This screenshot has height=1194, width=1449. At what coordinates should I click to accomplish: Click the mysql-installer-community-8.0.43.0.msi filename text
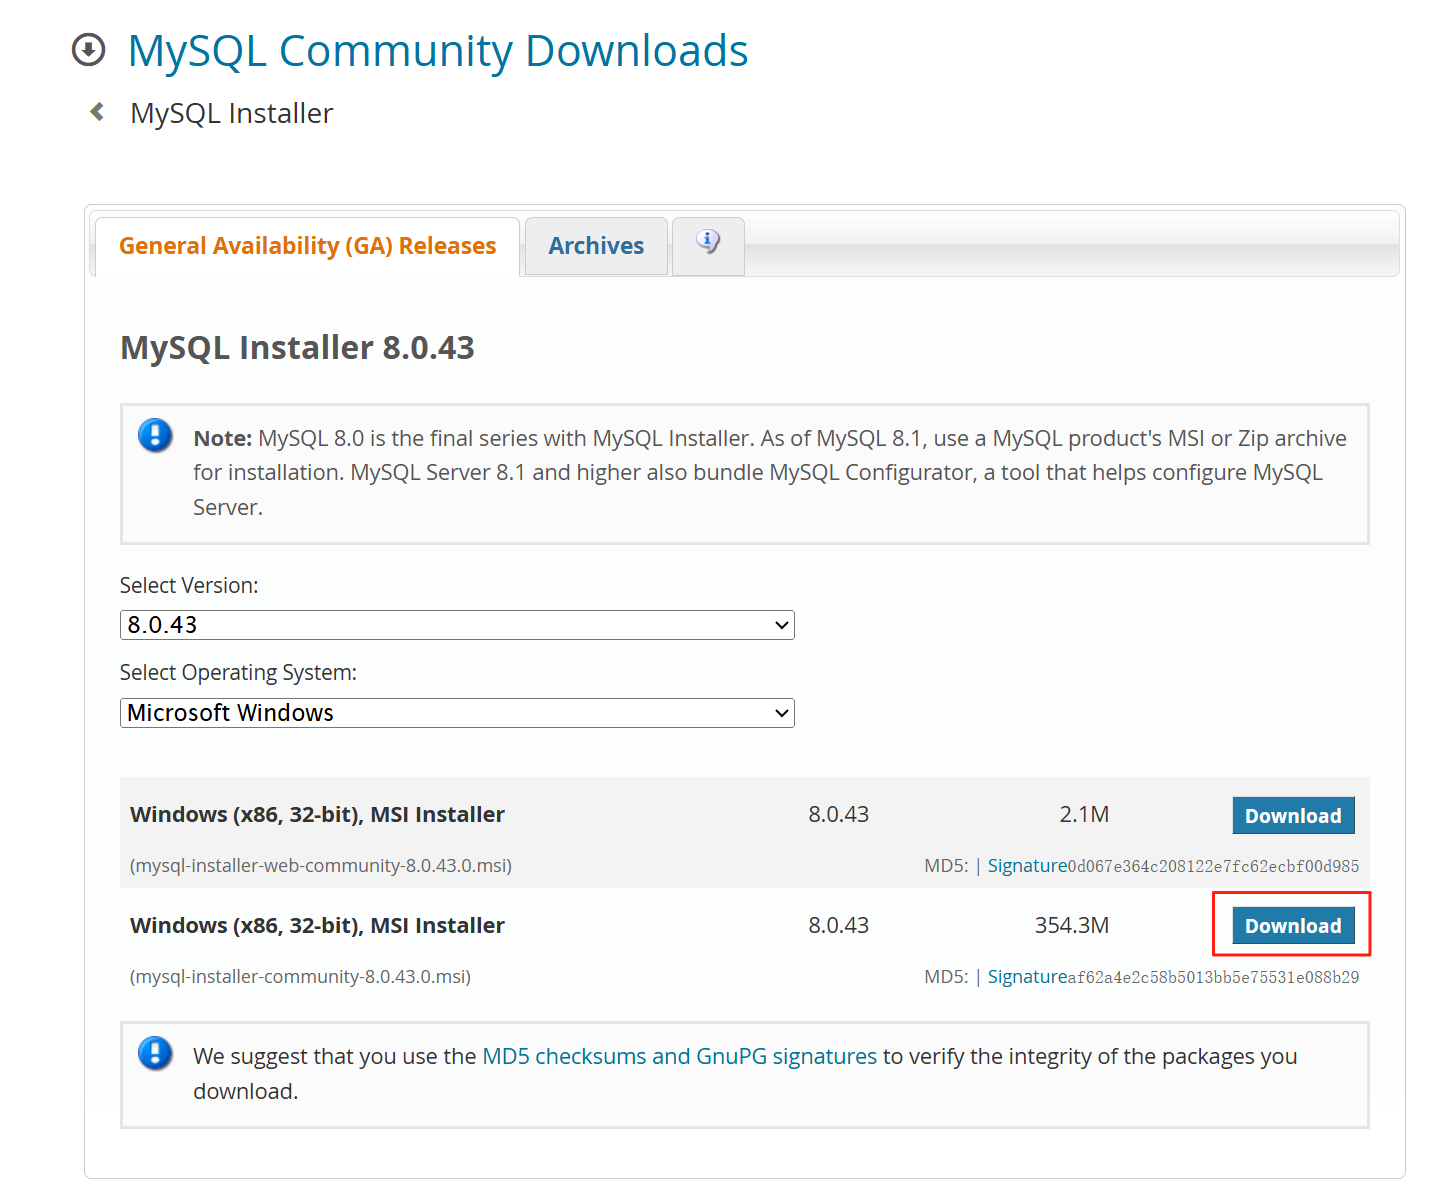(x=300, y=977)
